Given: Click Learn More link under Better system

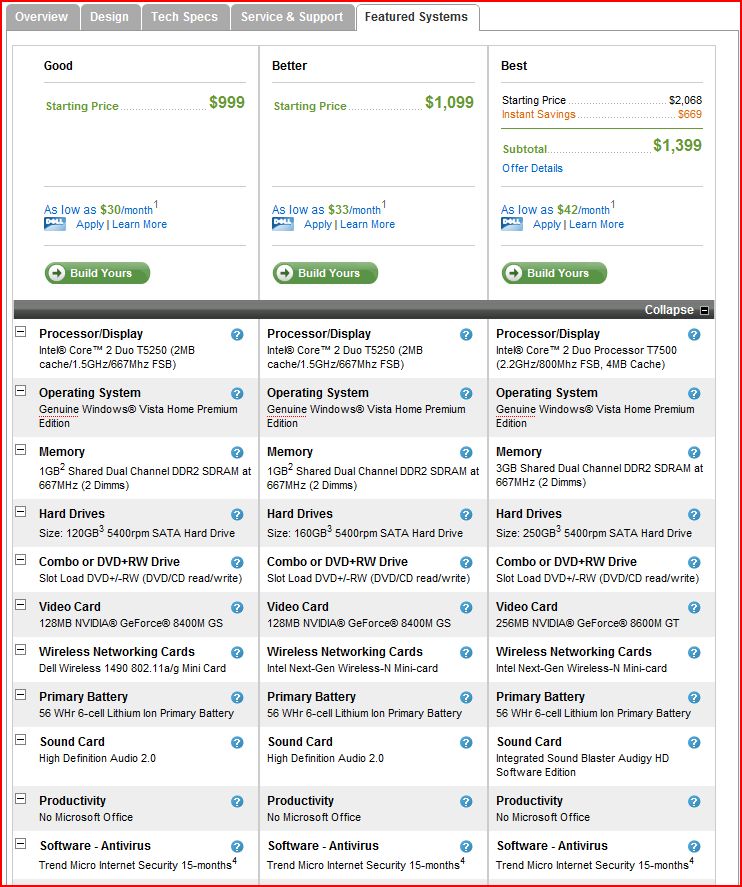Looking at the screenshot, I should [x=368, y=224].
